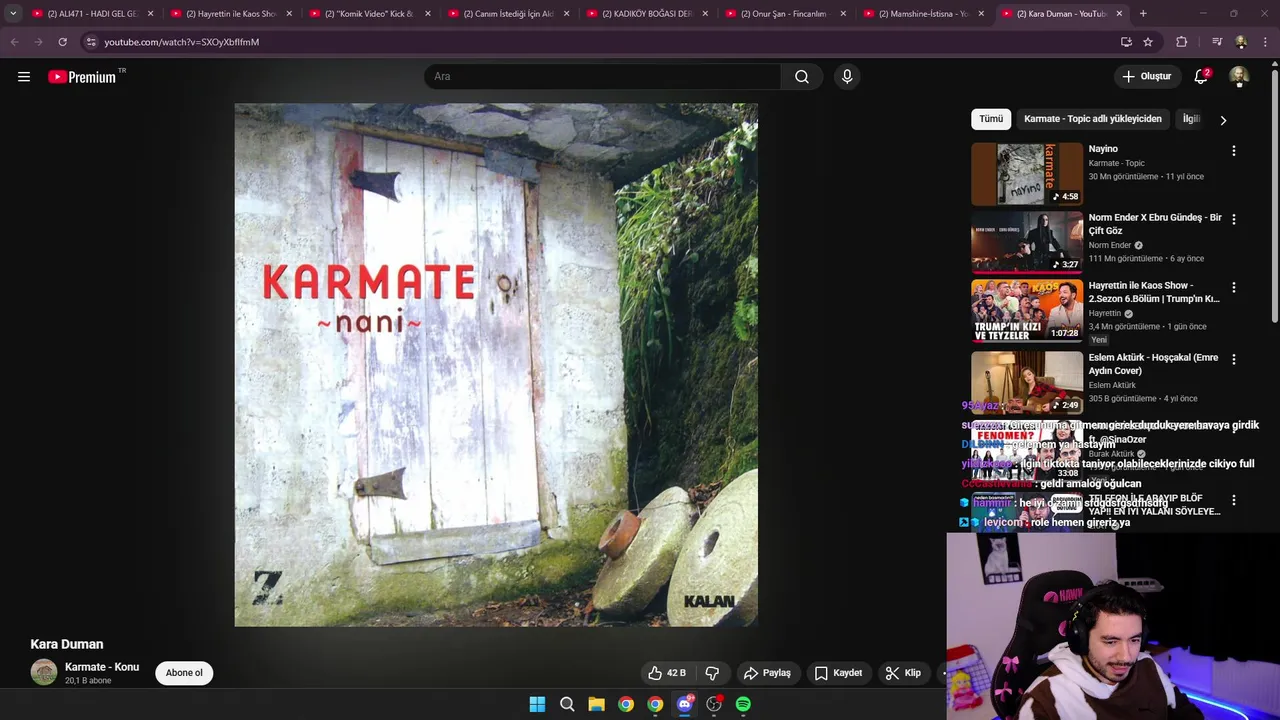
Task: Switch to Mamshine-İstisna tab
Action: (923, 14)
